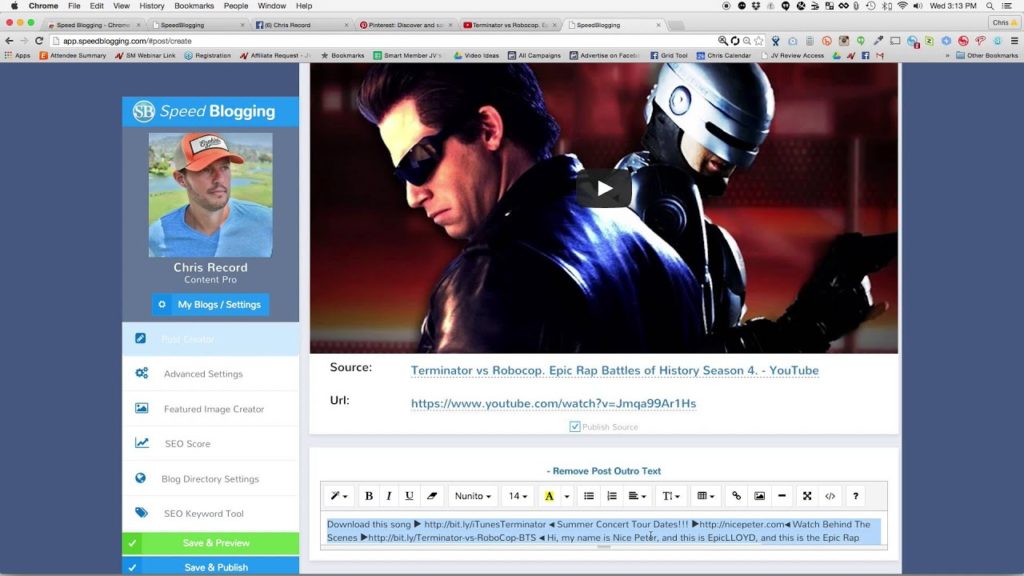Click the Post Creator pencil icon
The width and height of the screenshot is (1024, 576).
click(140, 338)
